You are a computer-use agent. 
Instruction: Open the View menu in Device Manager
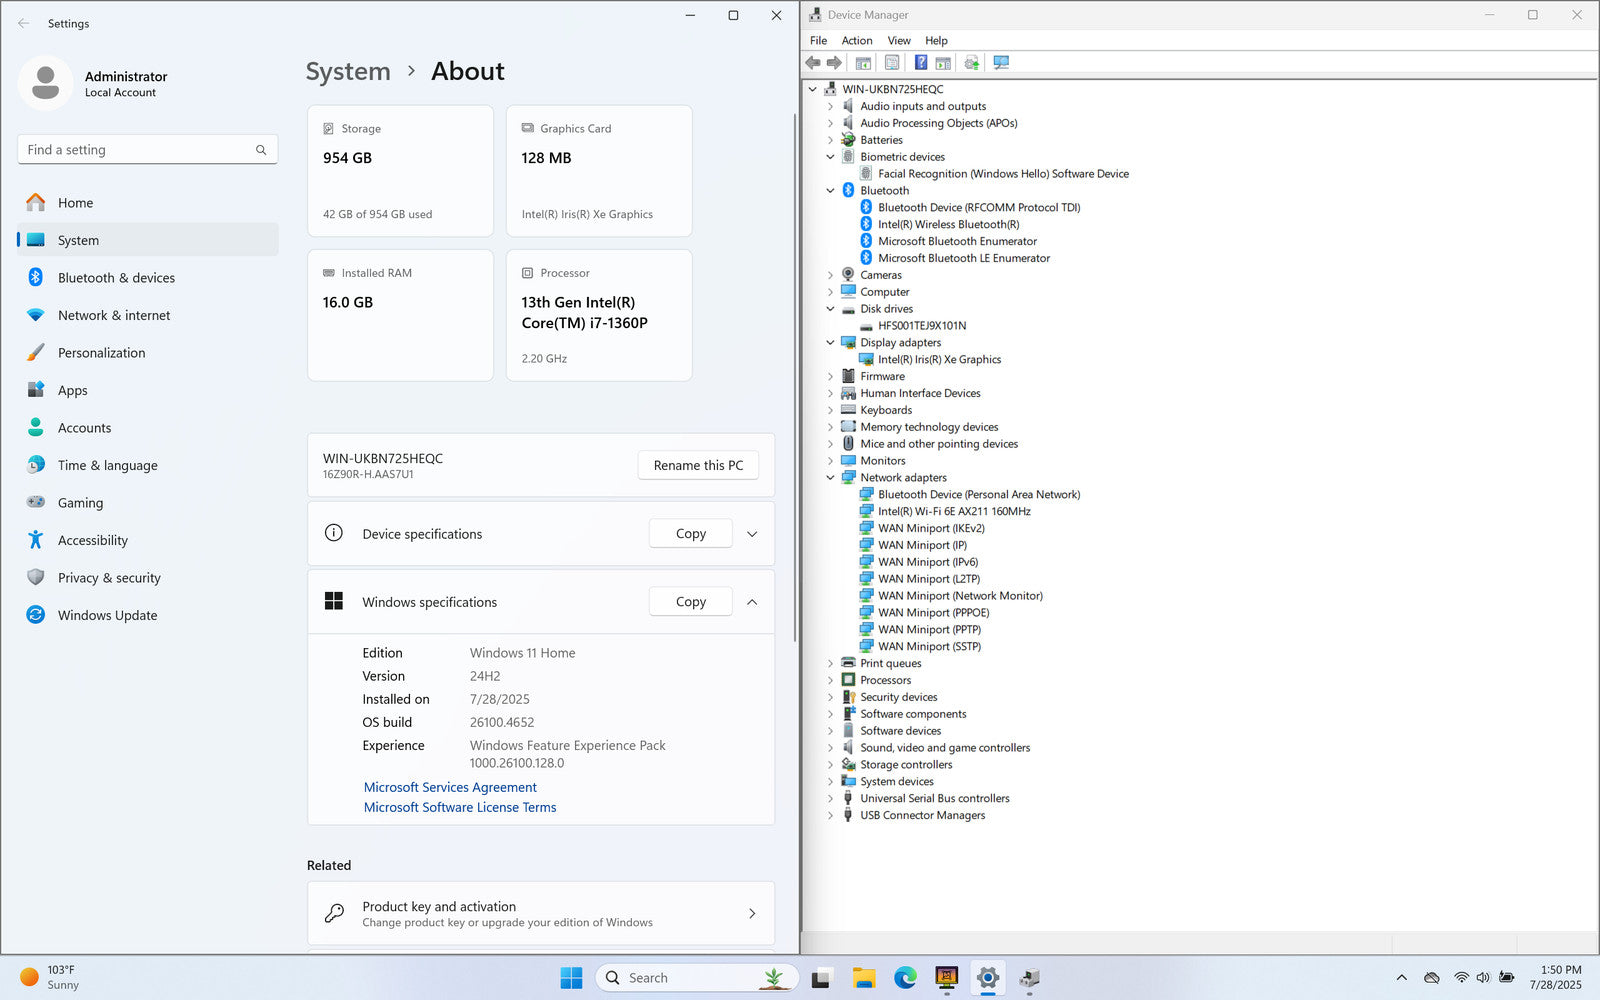(x=899, y=41)
